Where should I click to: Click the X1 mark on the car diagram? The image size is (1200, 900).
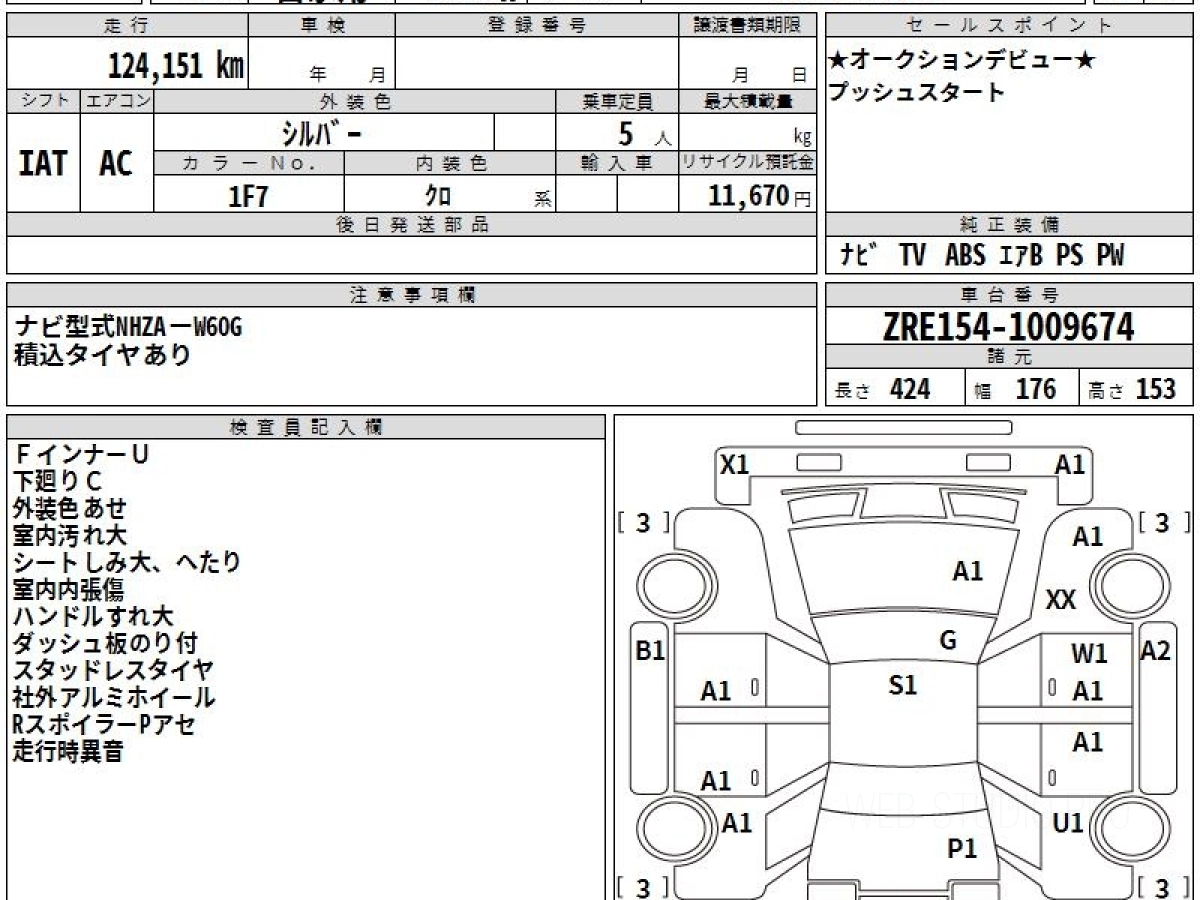click(x=735, y=464)
